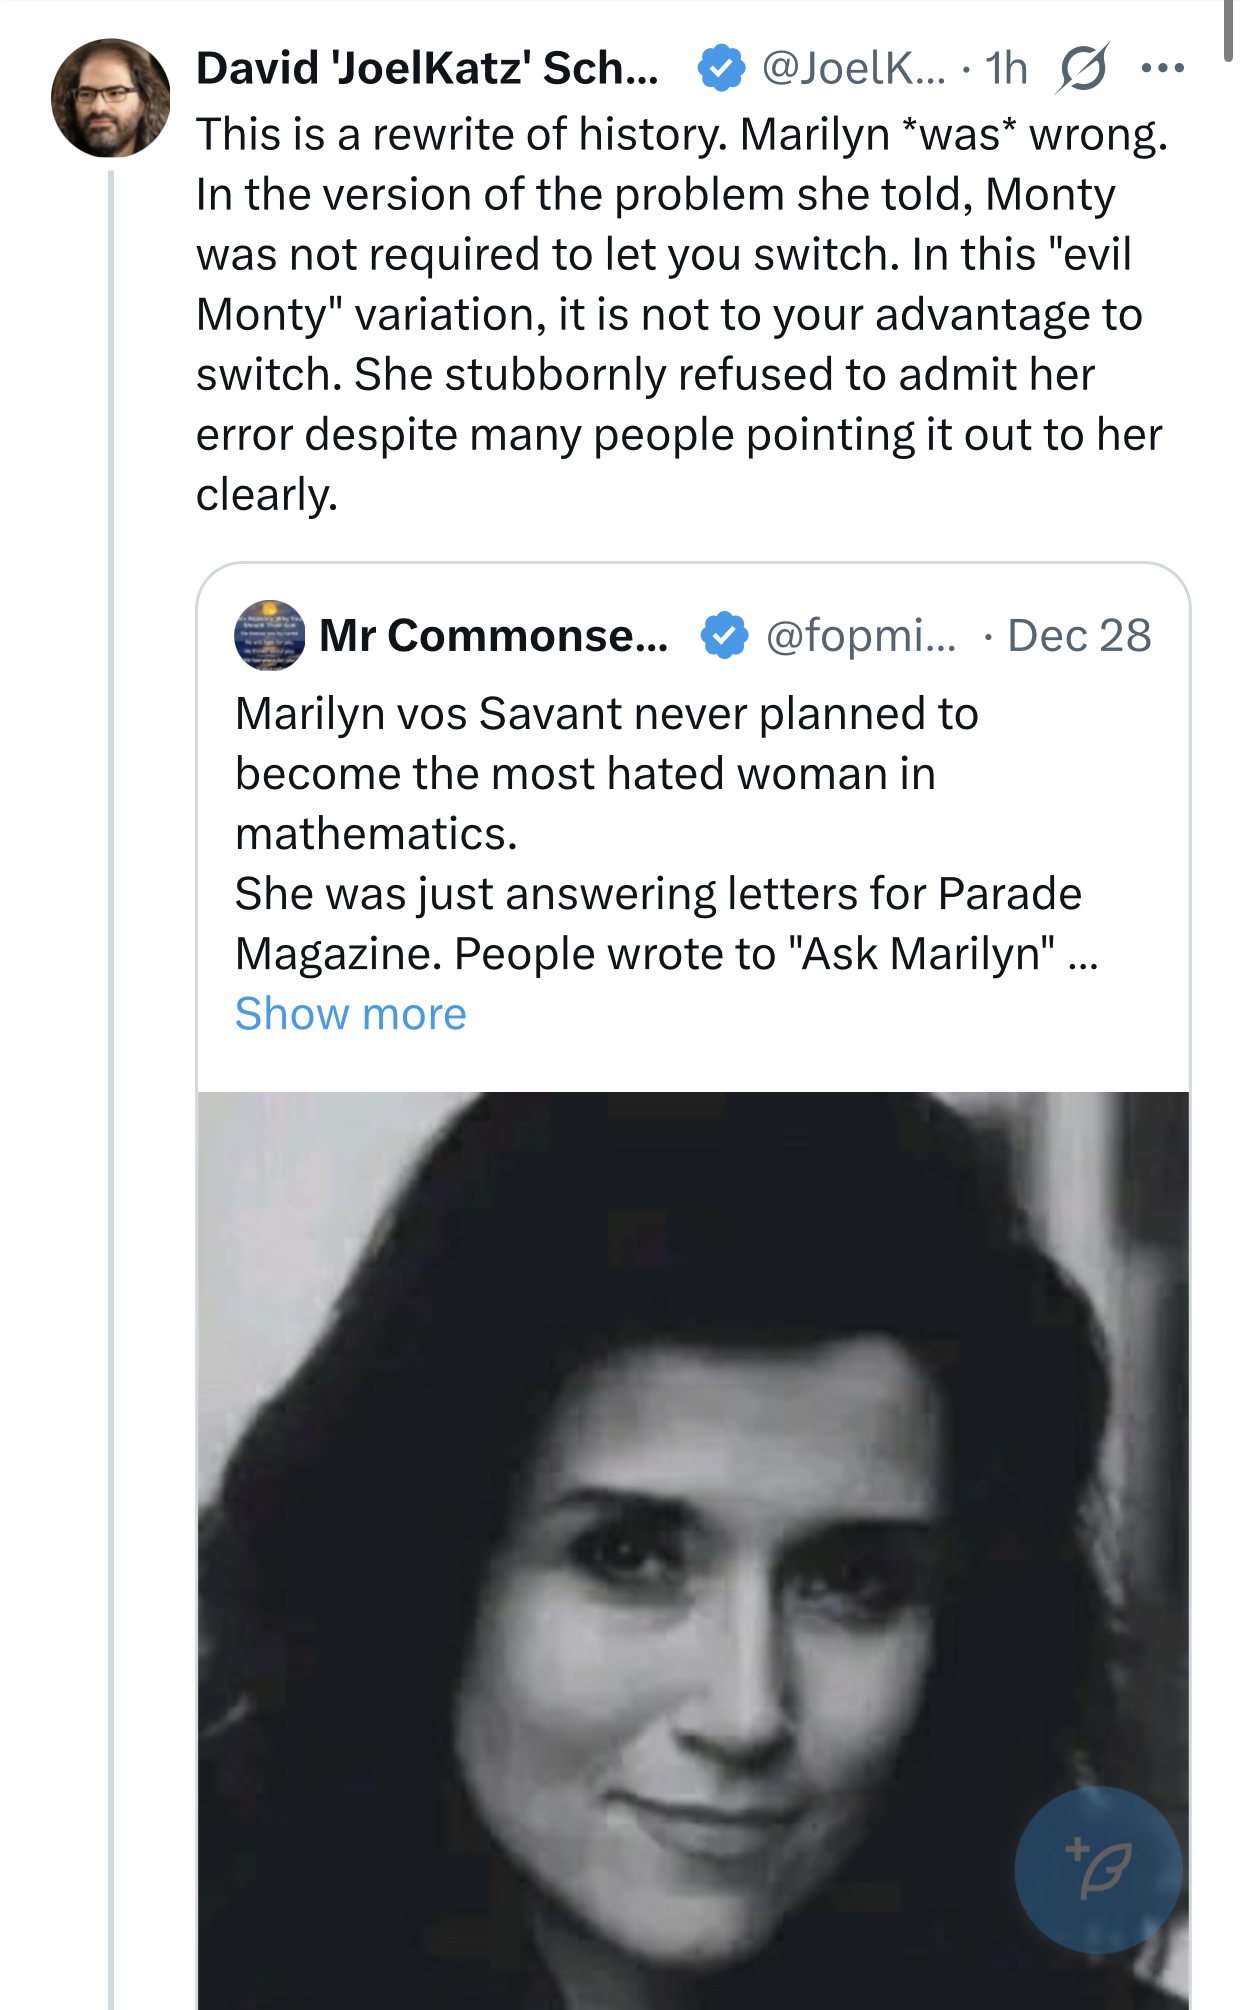The height and width of the screenshot is (2010, 1242).
Task: Open the three-dot more options menu
Action: (1163, 68)
